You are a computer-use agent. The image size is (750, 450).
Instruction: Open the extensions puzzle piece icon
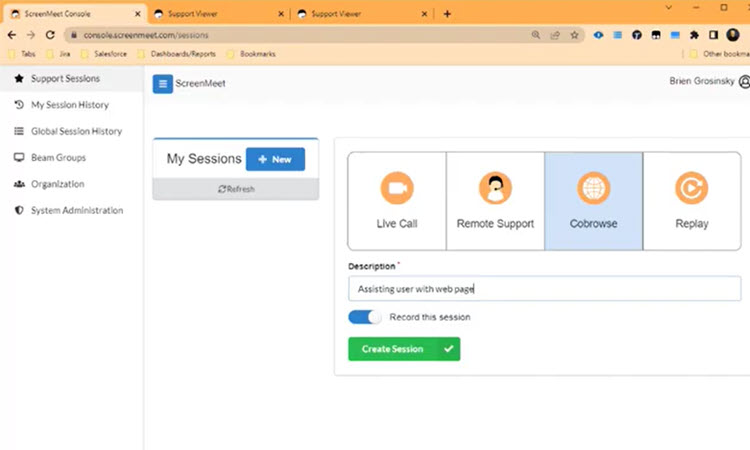click(x=694, y=35)
